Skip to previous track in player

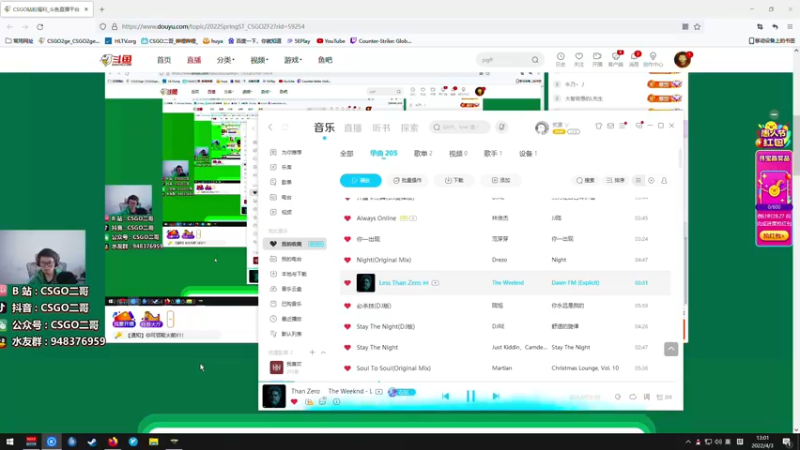tap(445, 396)
